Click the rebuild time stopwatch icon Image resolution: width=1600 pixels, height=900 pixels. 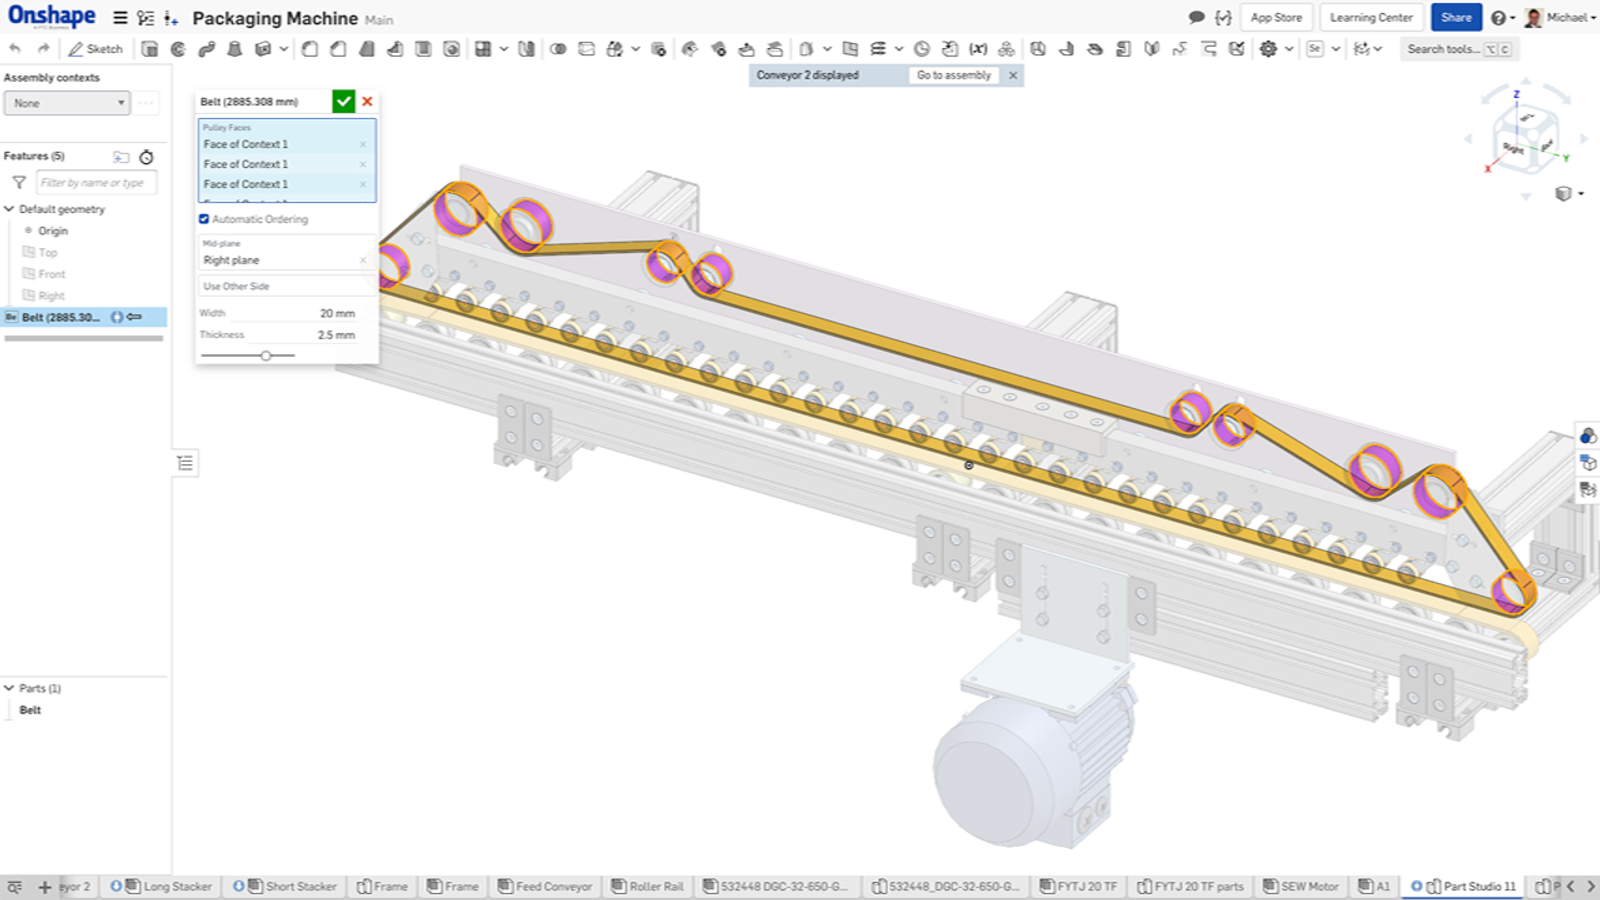[147, 157]
